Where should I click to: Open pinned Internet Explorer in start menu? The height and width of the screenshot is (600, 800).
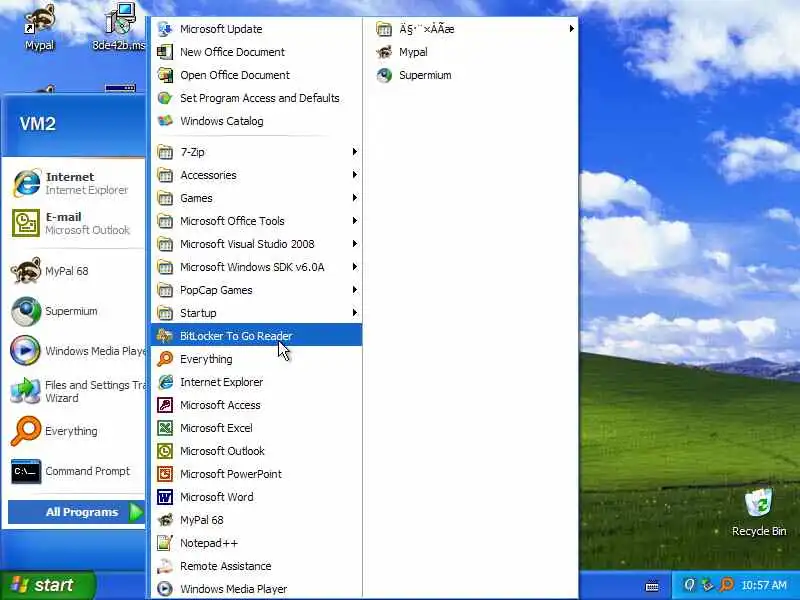point(74,183)
